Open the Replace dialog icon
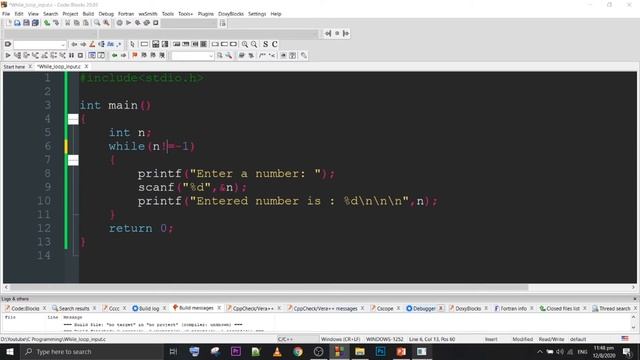Viewport: 640px width, 360px height. point(106,23)
